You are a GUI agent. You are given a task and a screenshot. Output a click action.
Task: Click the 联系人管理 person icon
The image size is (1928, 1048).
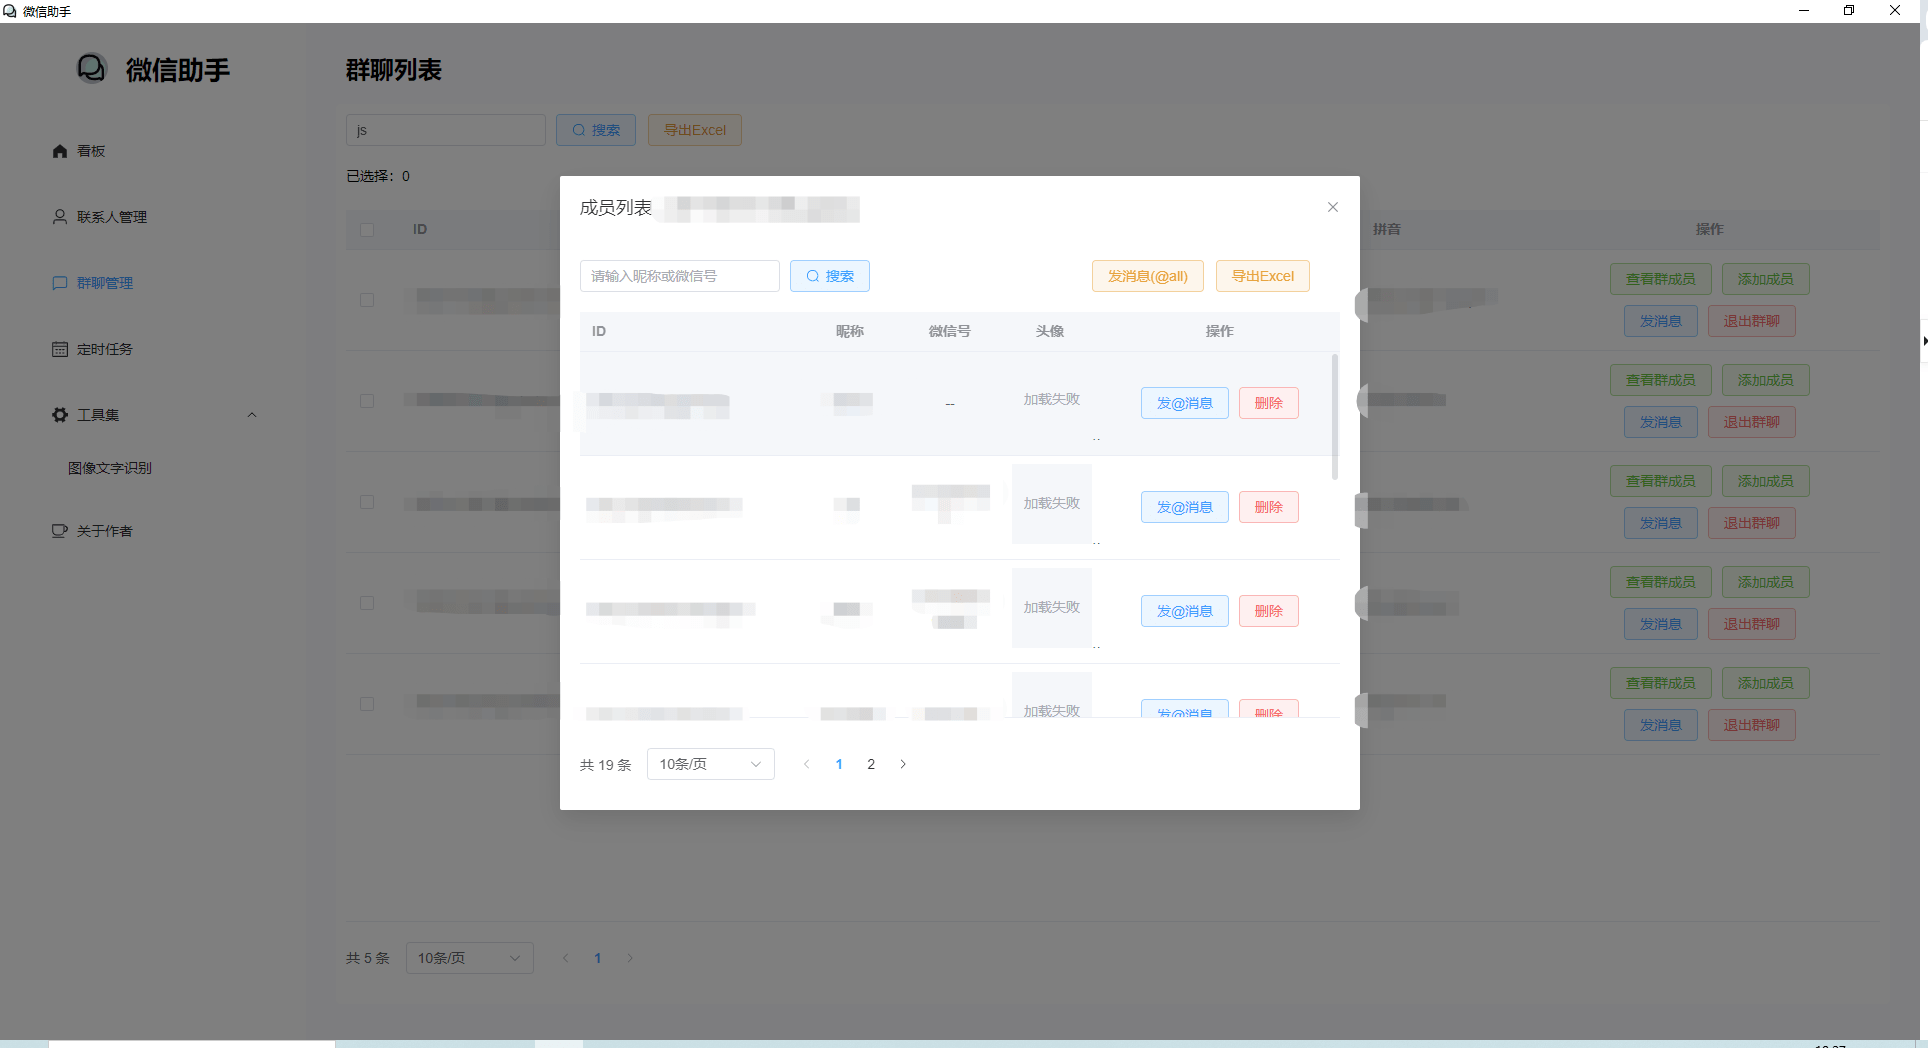point(60,217)
